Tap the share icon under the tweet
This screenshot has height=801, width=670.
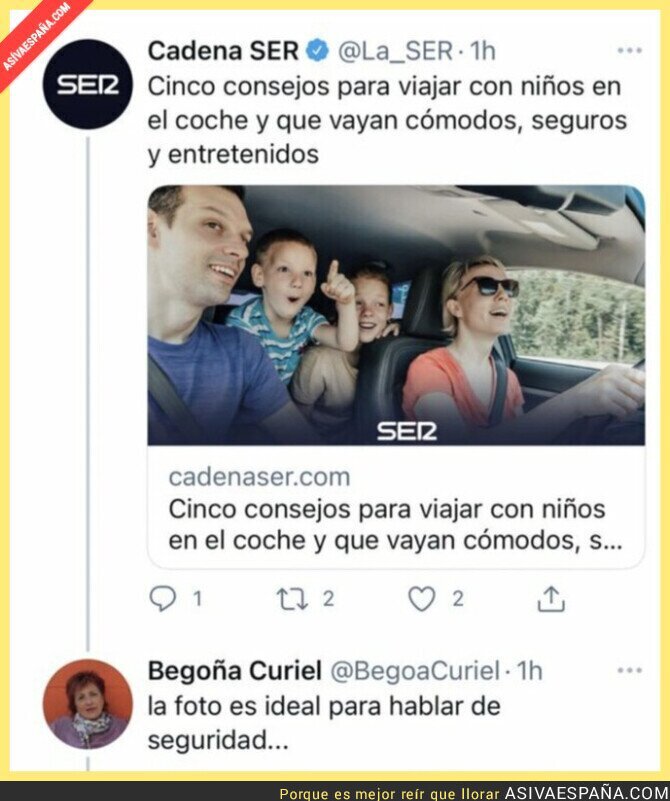tap(551, 599)
